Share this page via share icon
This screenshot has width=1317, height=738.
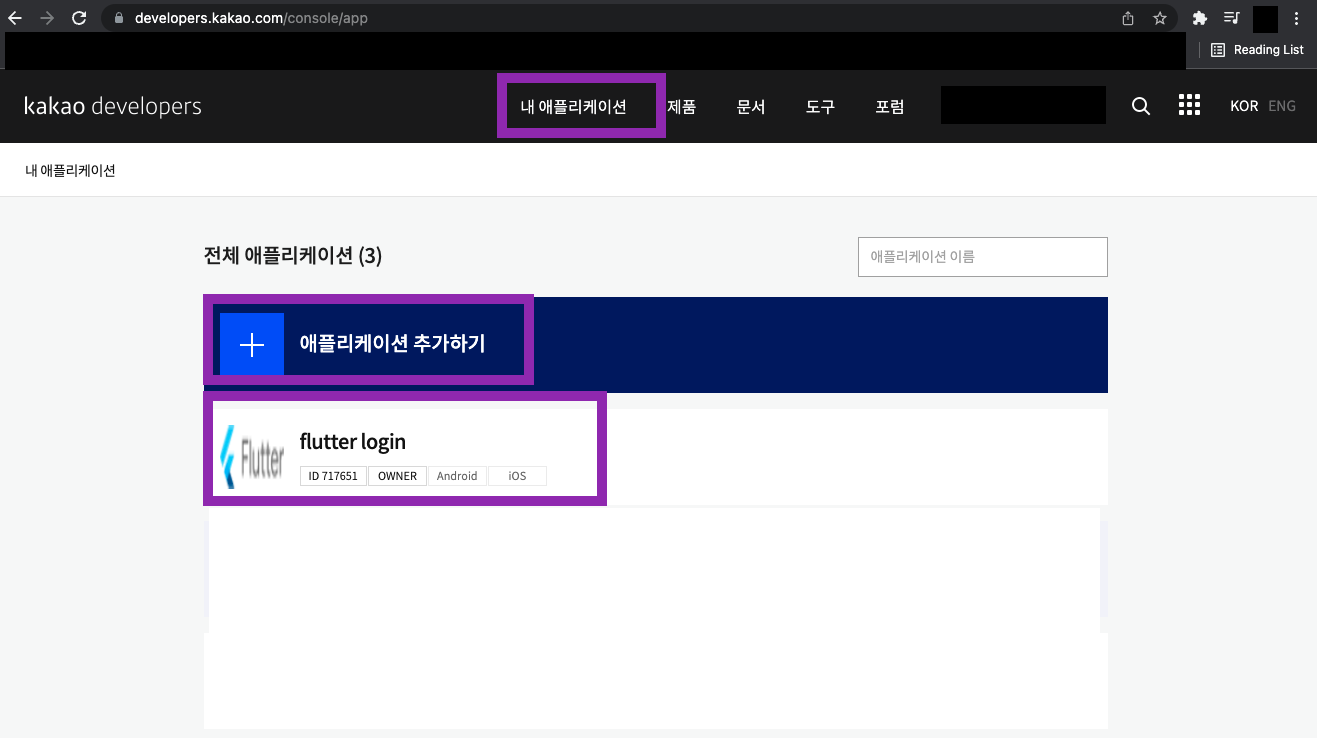click(1128, 18)
